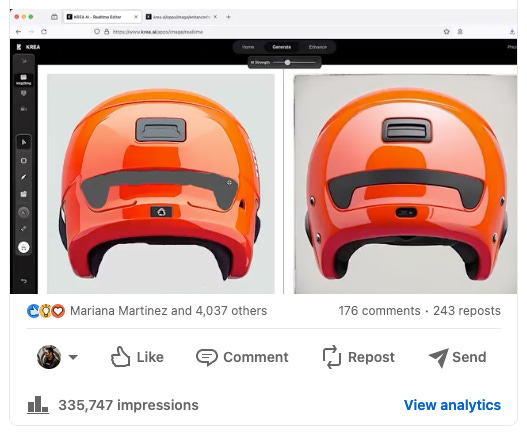Viewport: 527px width, 434px height.
Task: Open View analytics link
Action: point(452,405)
